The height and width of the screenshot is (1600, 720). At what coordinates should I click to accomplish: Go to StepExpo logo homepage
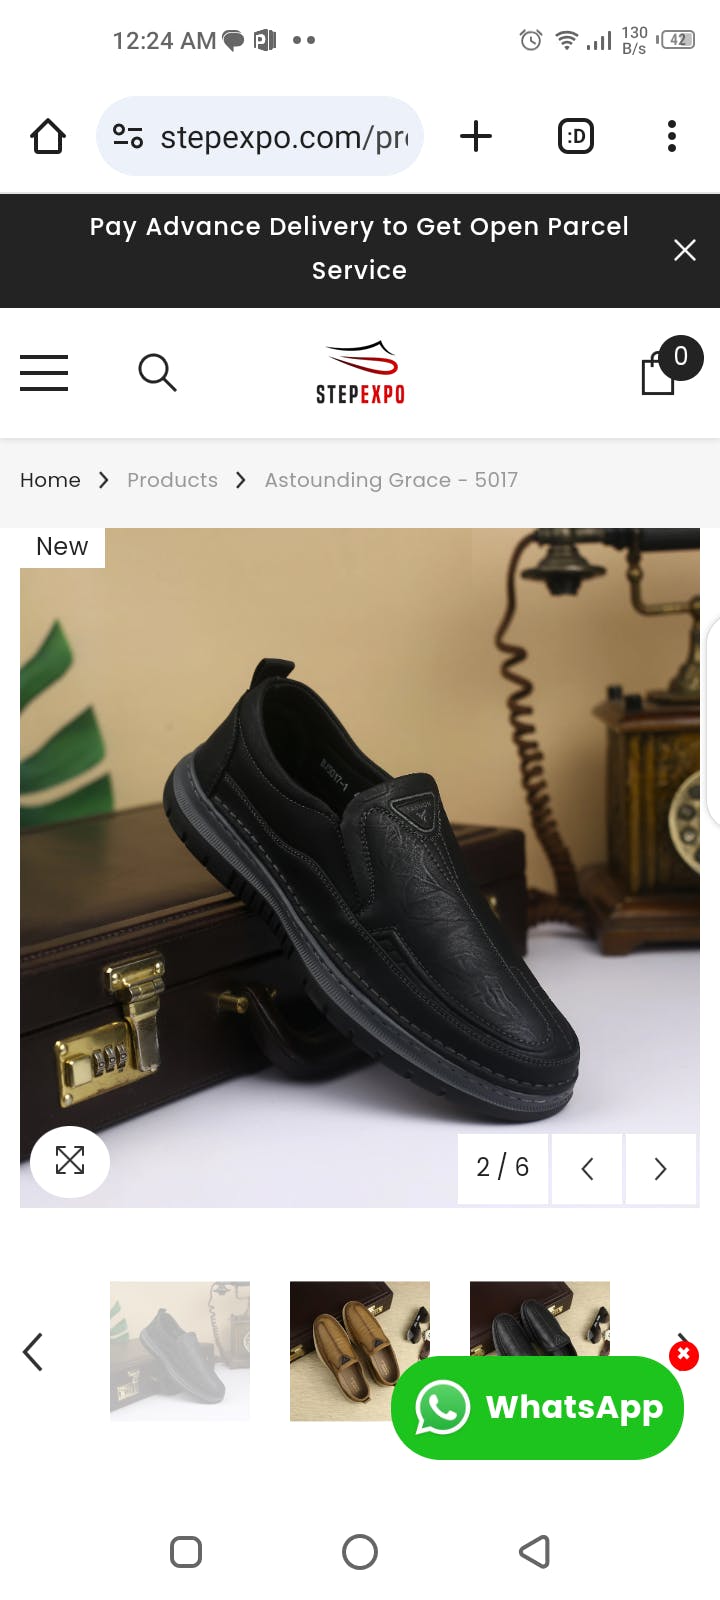[360, 373]
